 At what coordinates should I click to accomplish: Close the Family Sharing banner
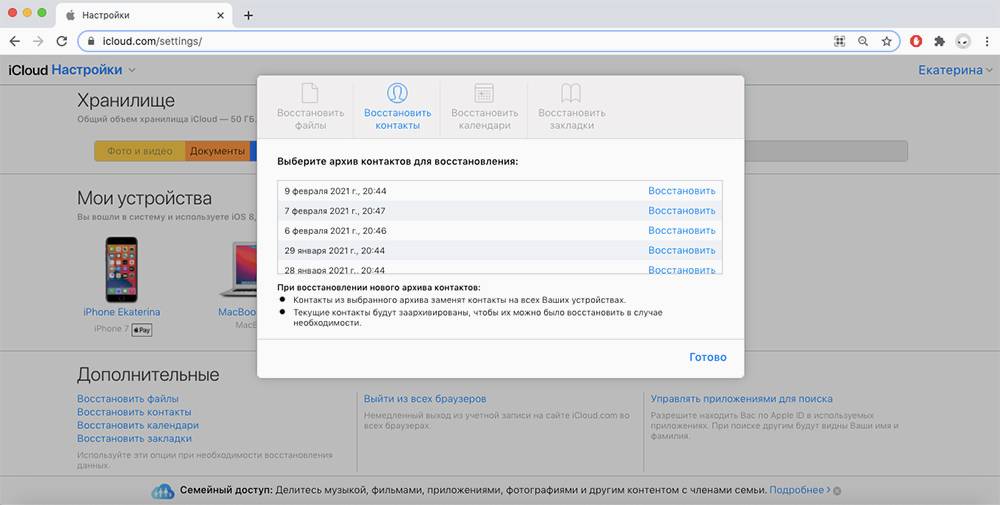click(x=837, y=491)
